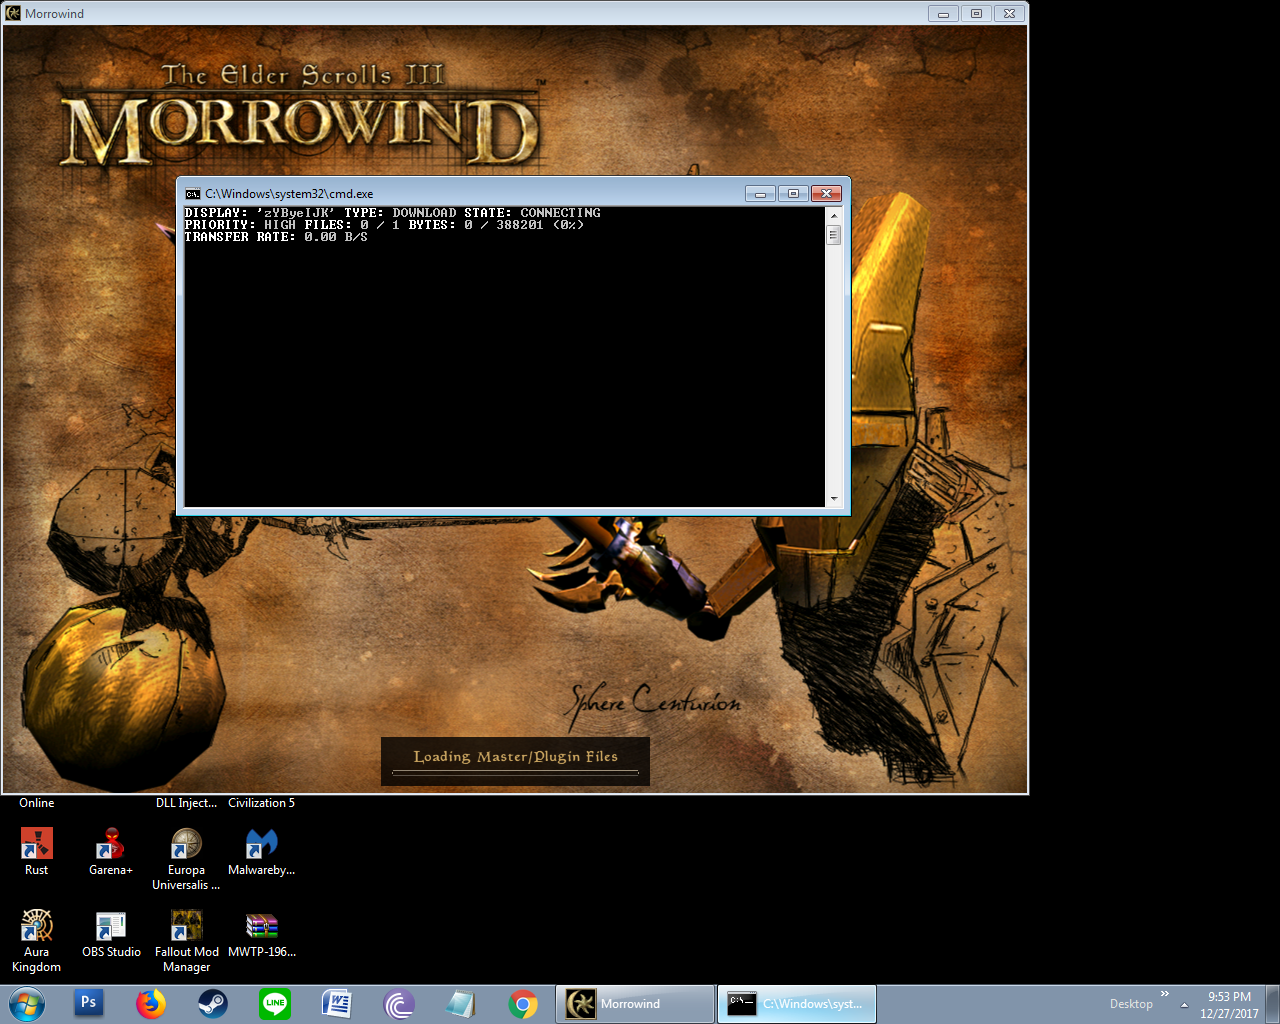Switch to the Morrowind taskbar button

[635, 1004]
